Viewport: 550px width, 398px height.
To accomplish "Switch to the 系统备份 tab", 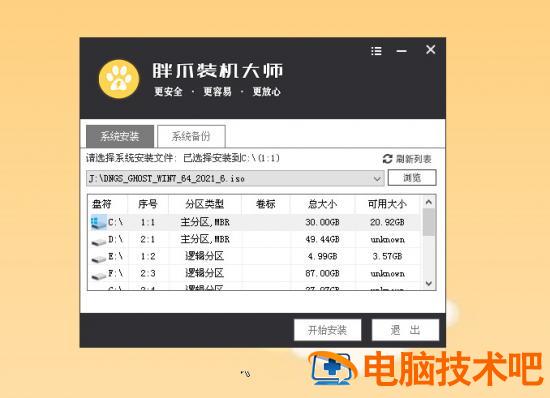I will coord(191,136).
